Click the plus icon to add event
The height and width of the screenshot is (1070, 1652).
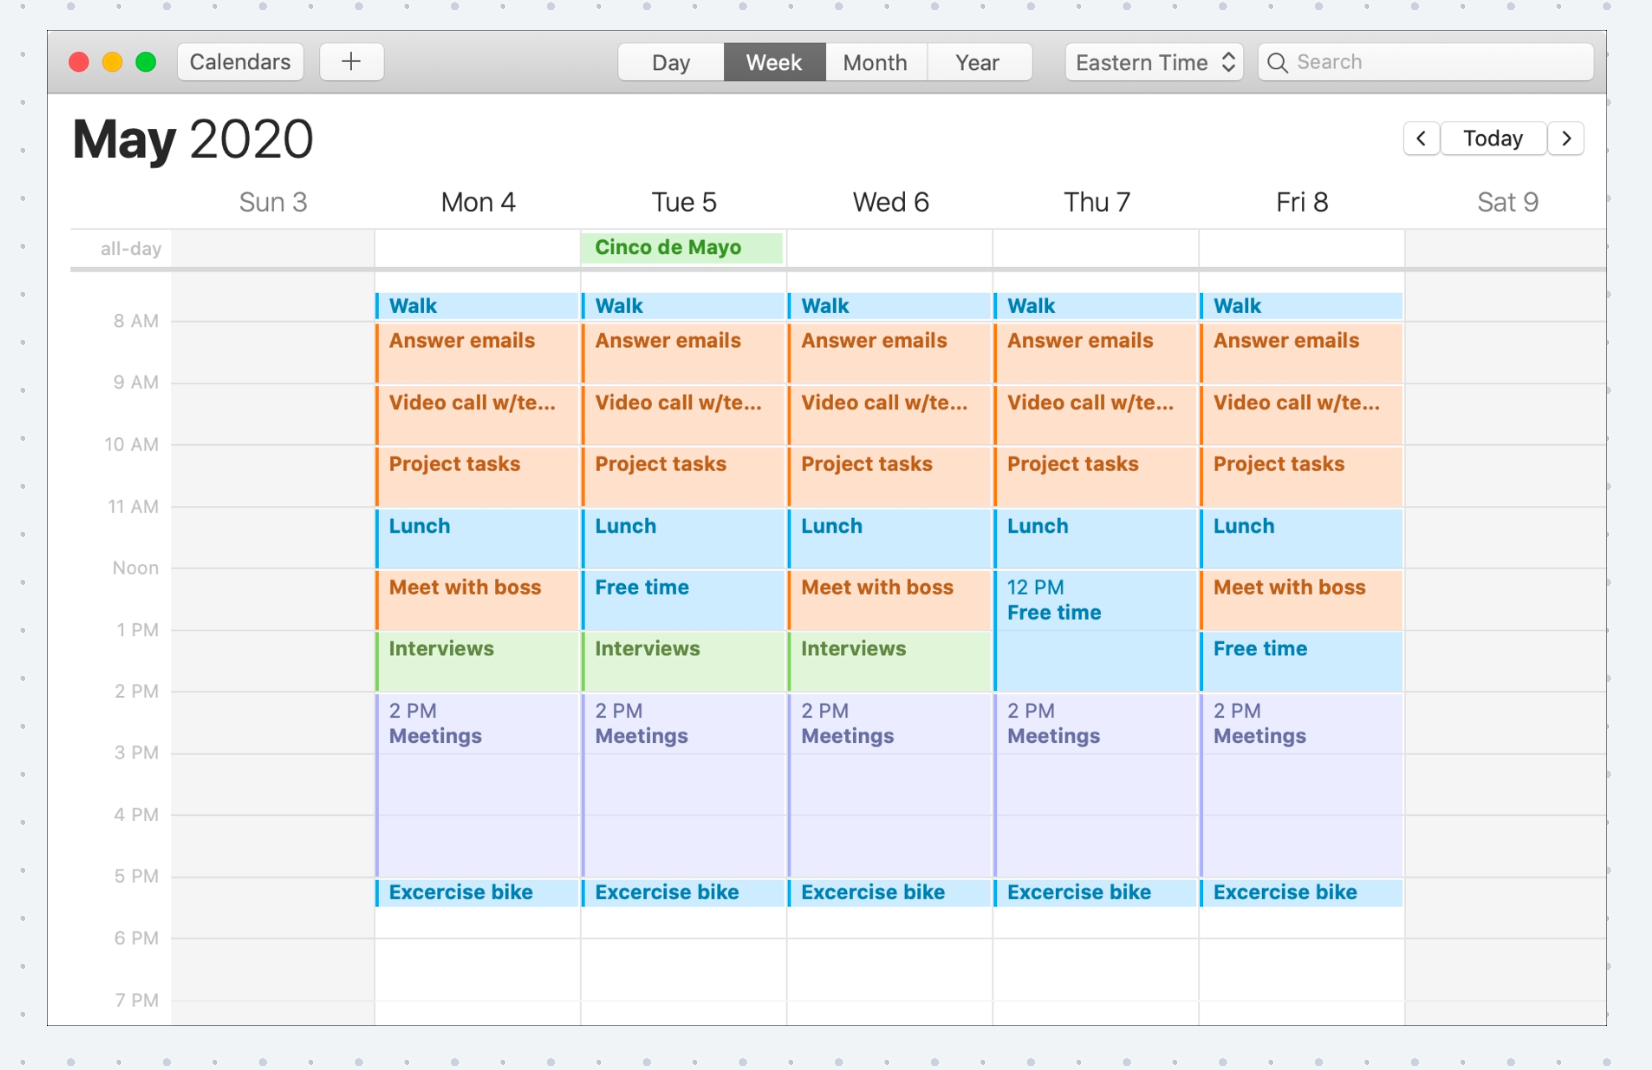351,62
